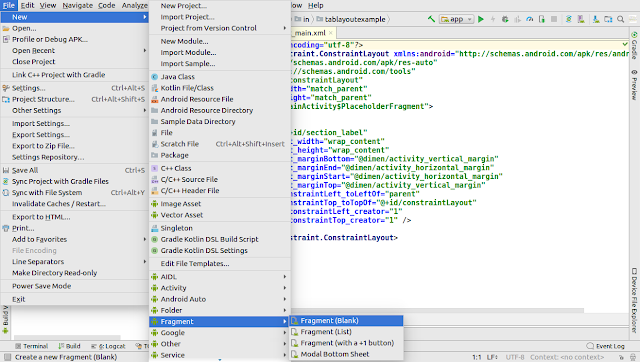Expand the Activity submenu
Image resolution: width=640 pixels, height=362 pixels.
(x=220, y=288)
